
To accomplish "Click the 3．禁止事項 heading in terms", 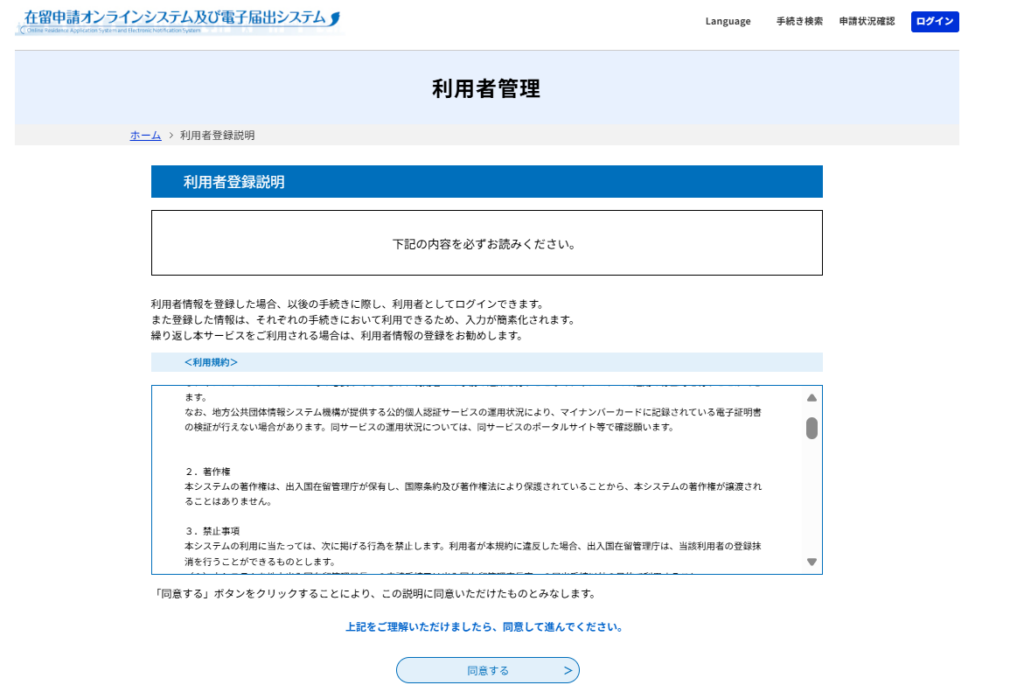I will (212, 531).
